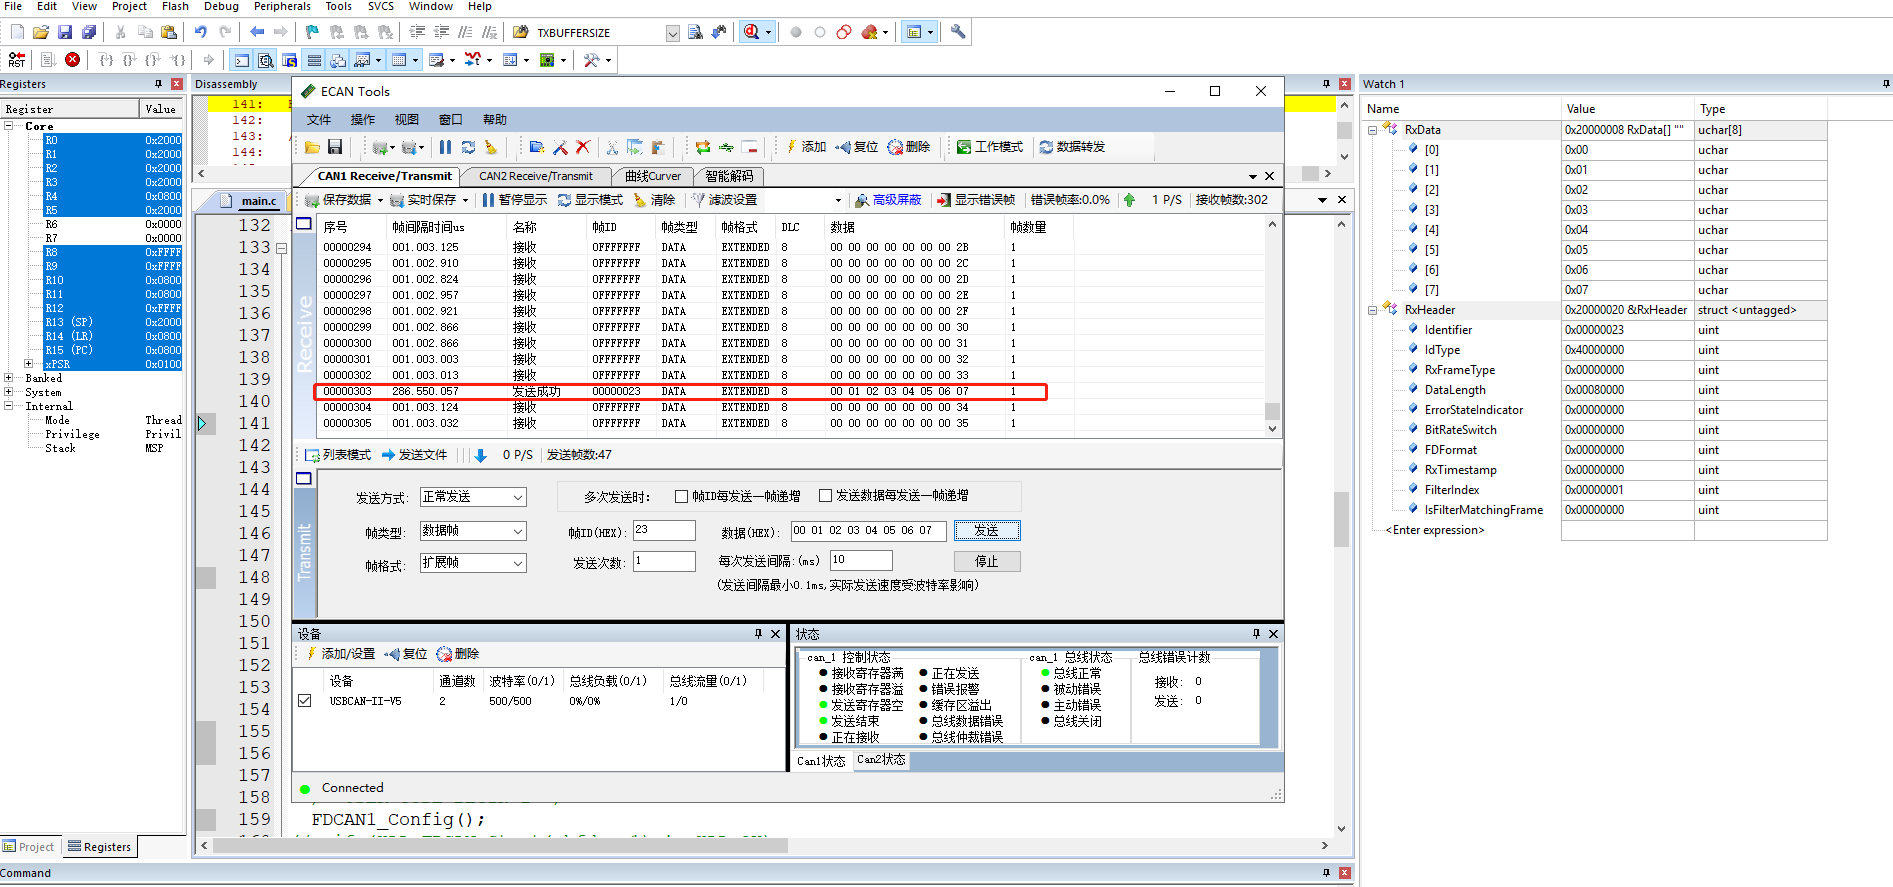
Task: Click the code editor vertical scrollbar
Action: tap(1342, 518)
